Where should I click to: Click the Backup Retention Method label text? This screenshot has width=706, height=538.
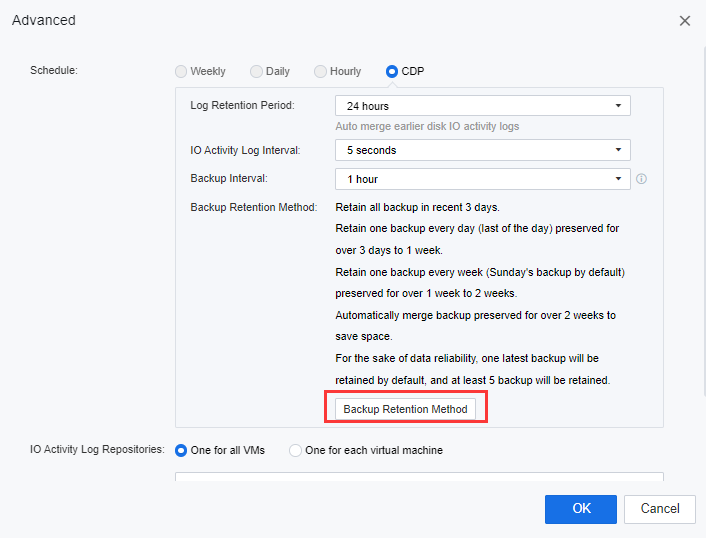[253, 208]
